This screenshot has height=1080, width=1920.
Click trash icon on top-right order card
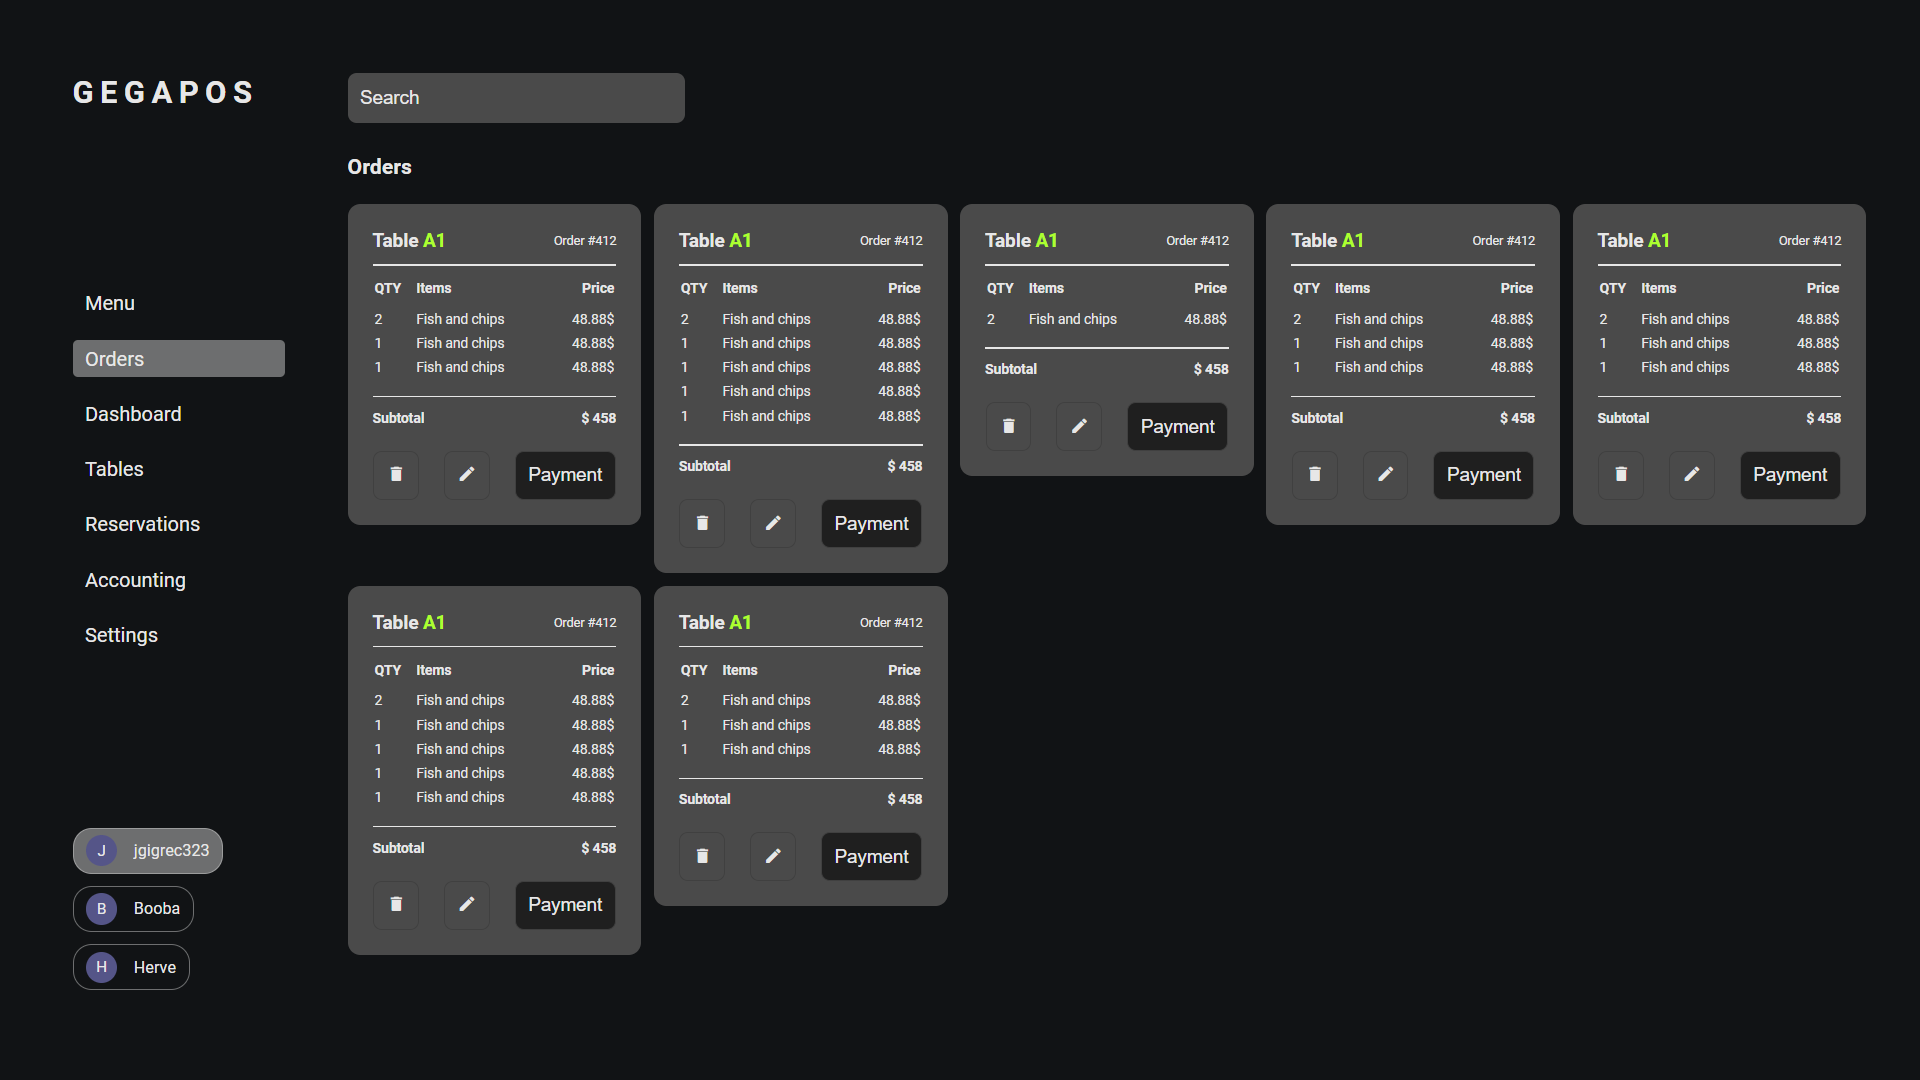click(1621, 475)
